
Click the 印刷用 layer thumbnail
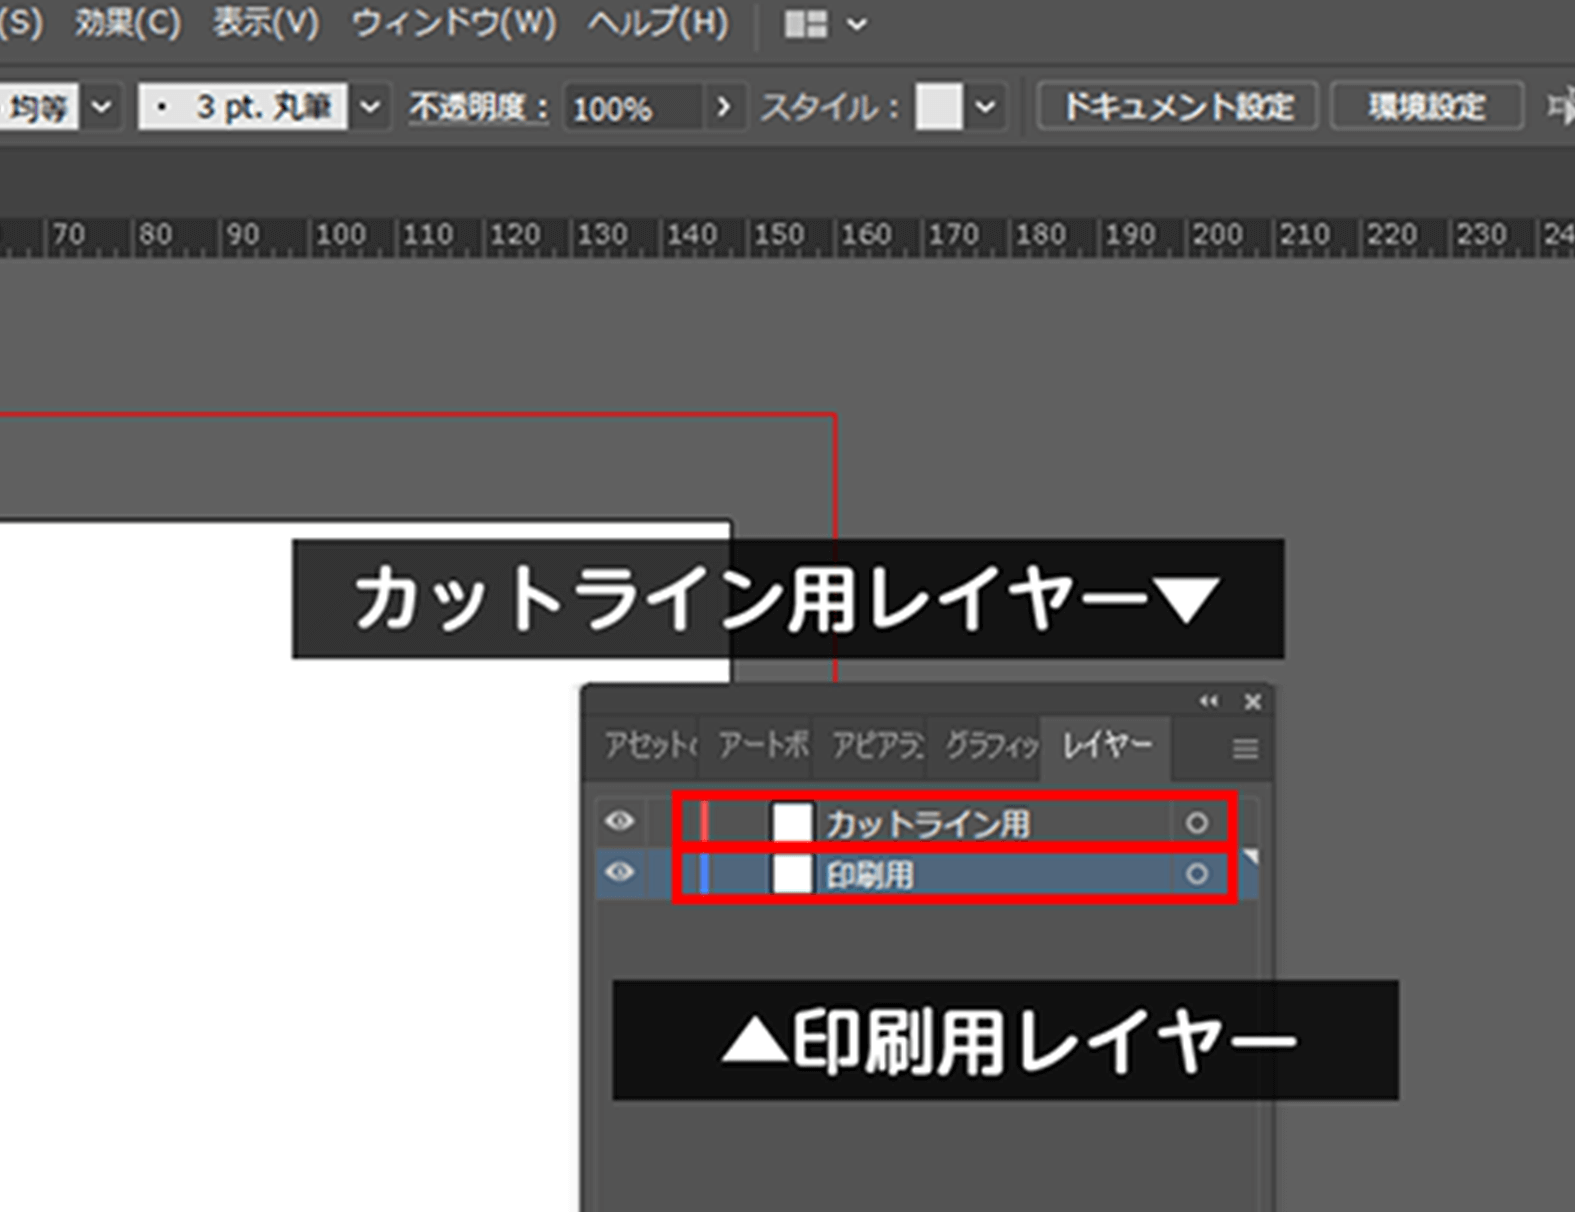(791, 875)
